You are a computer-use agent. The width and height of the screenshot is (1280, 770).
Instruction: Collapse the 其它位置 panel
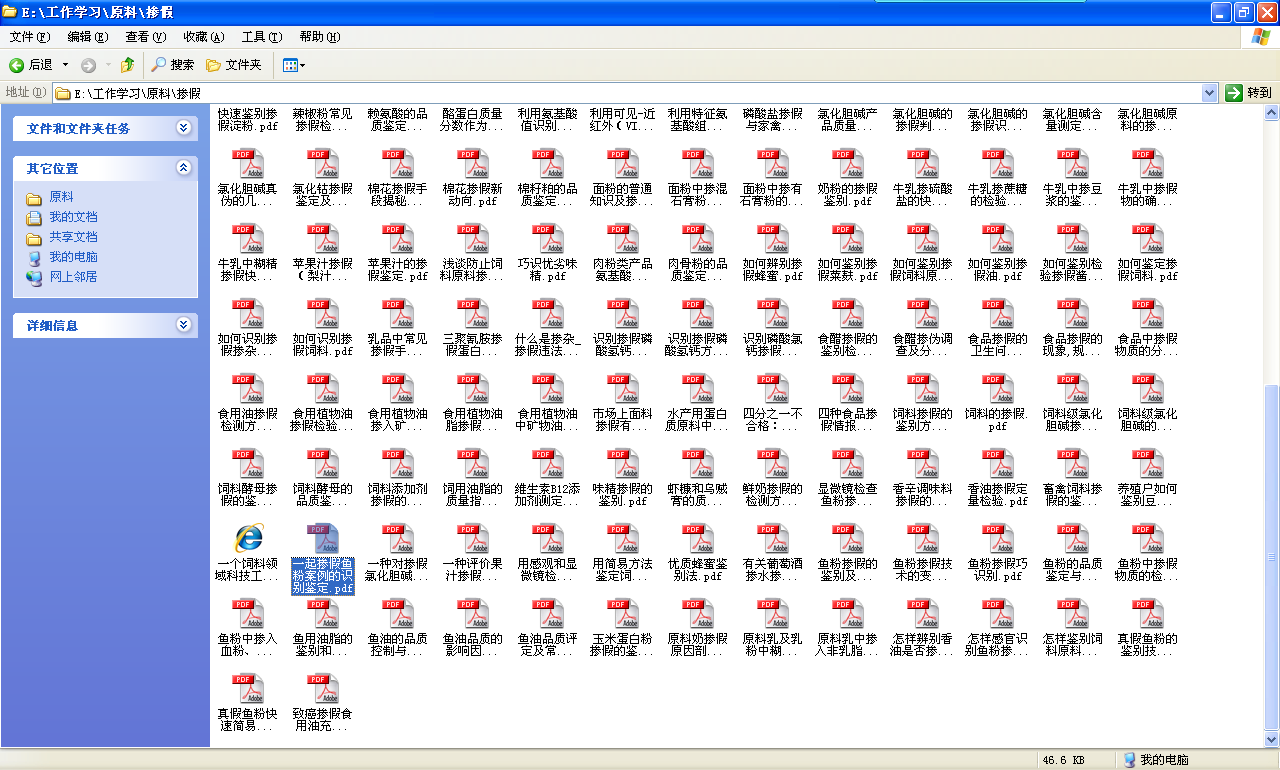tap(183, 168)
